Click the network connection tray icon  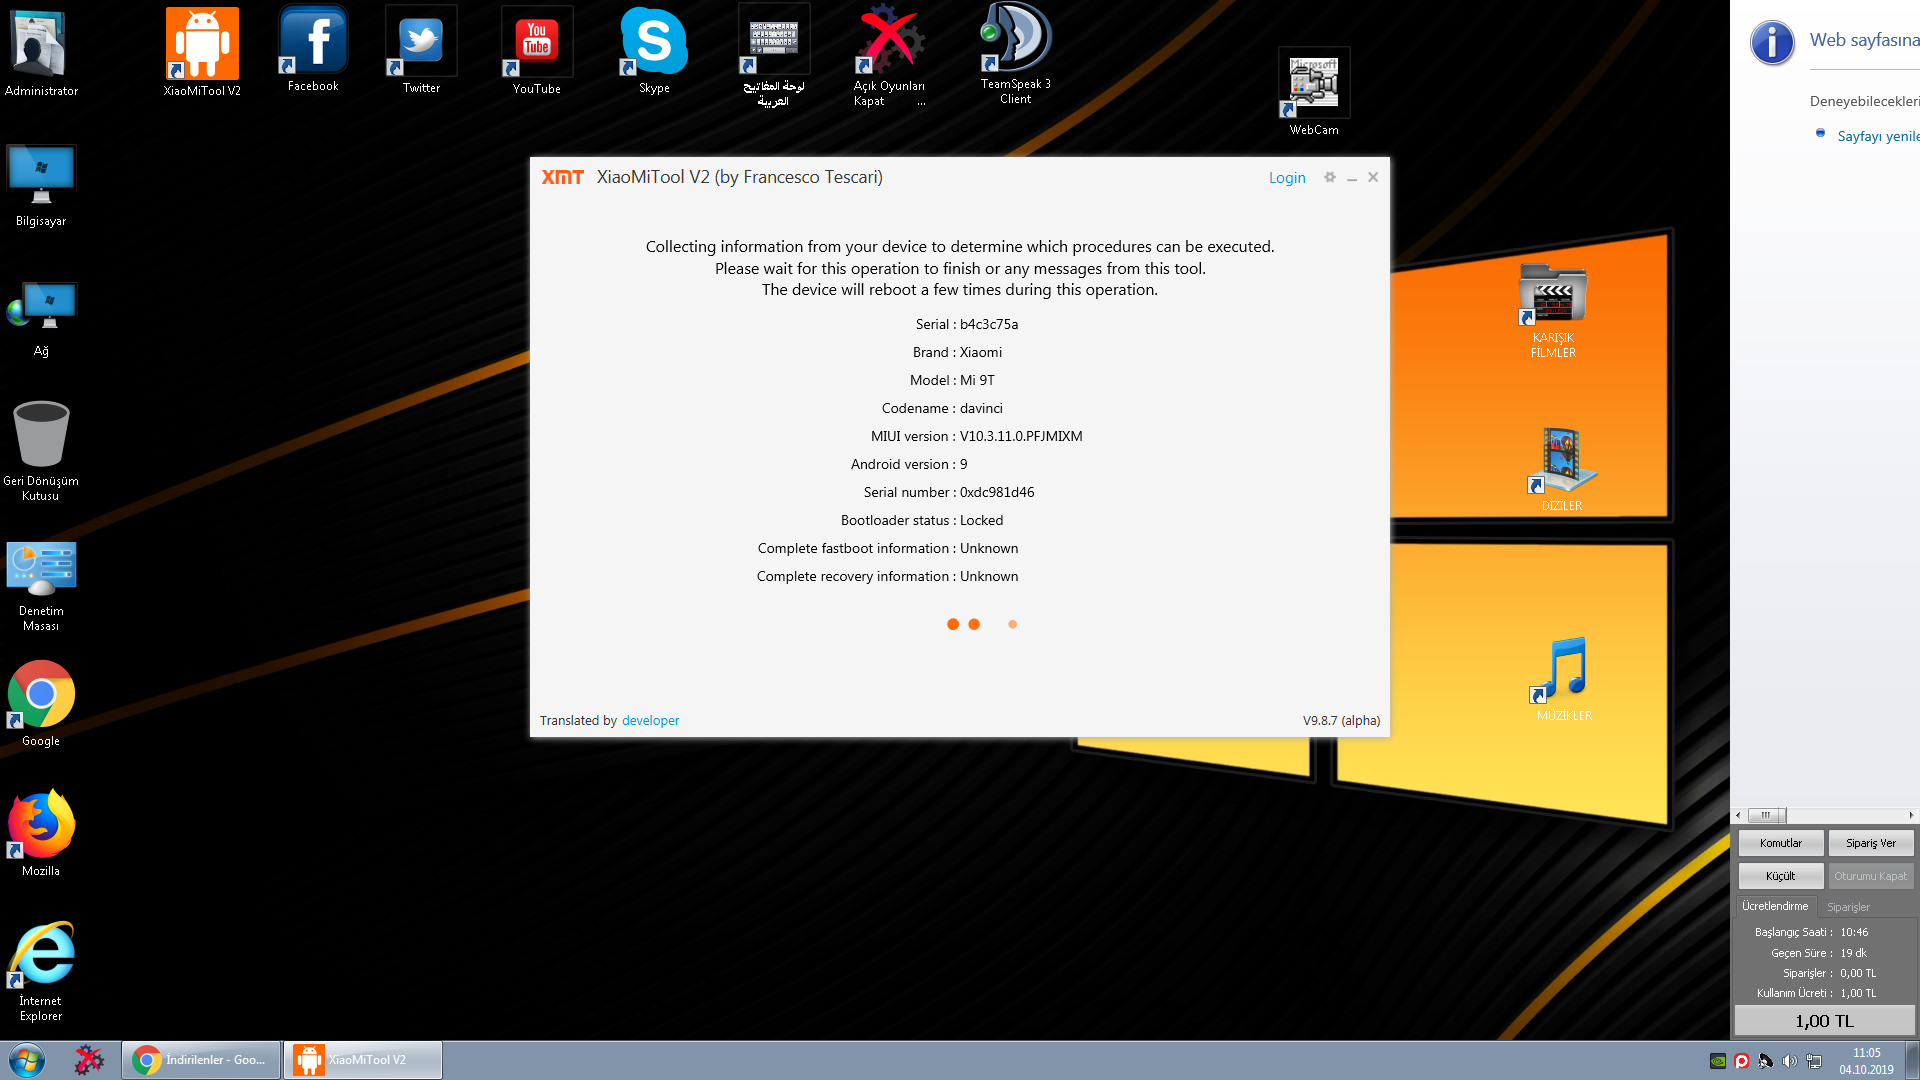(1813, 1061)
